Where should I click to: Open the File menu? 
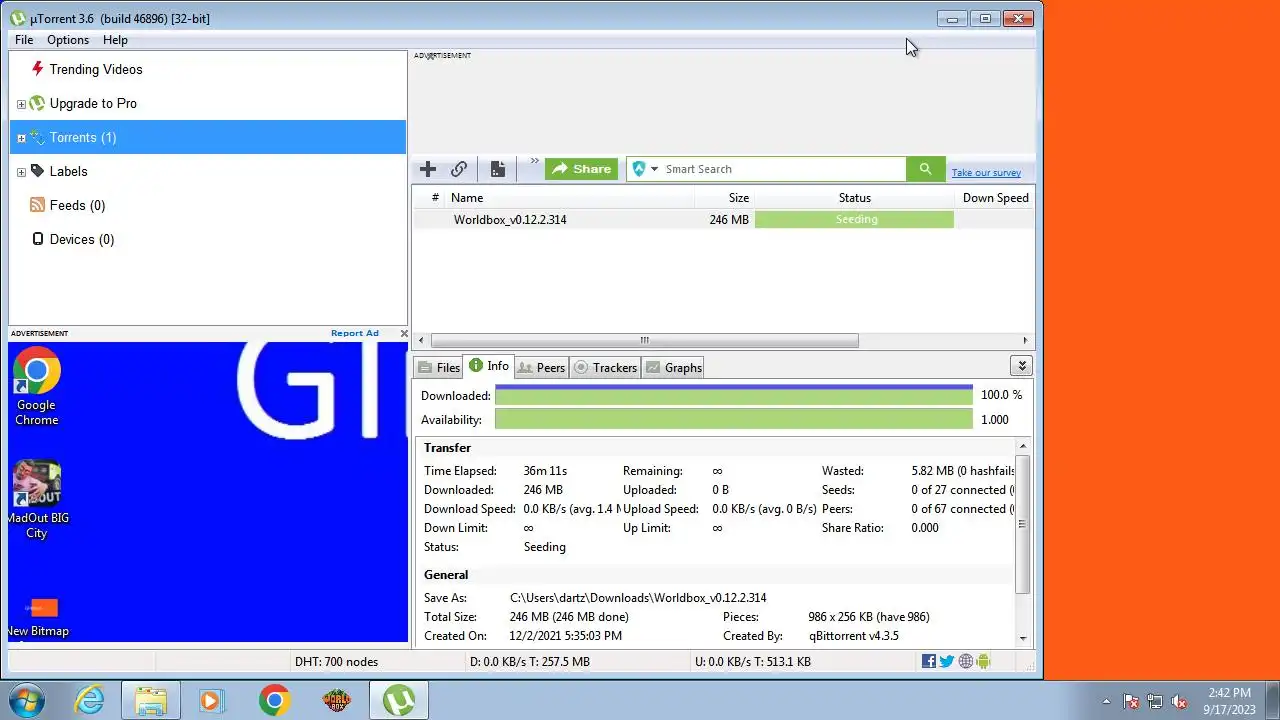(24, 40)
